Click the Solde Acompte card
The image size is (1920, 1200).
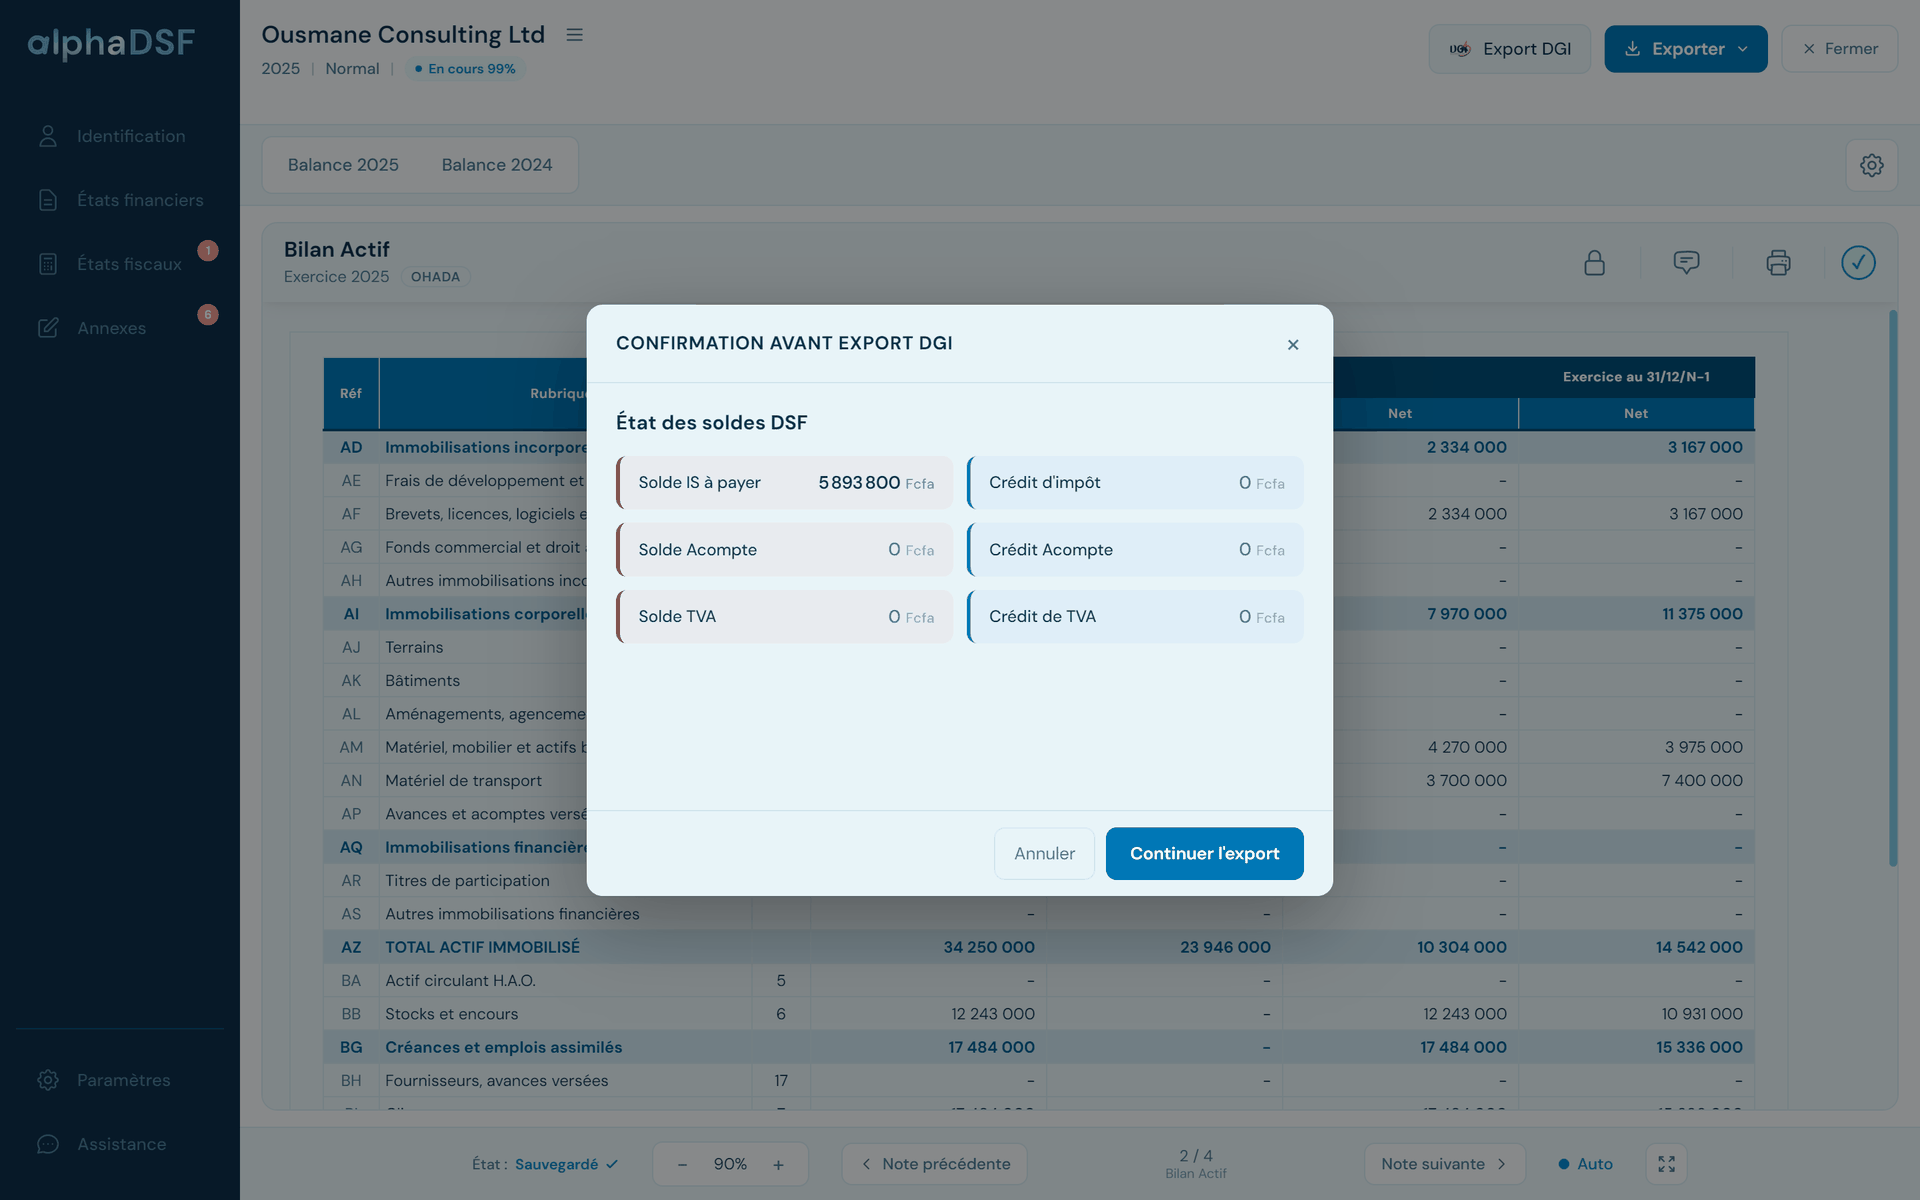coord(784,550)
